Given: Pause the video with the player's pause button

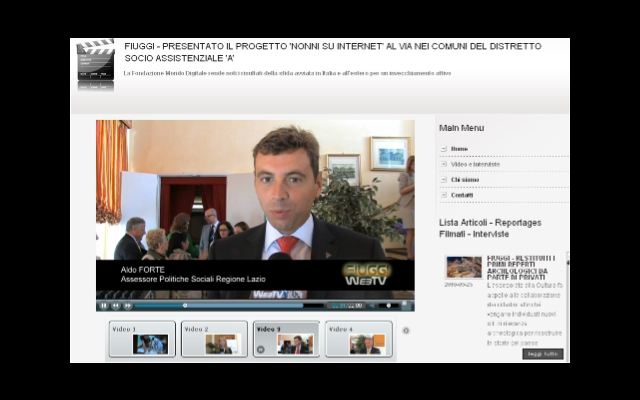Looking at the screenshot, I should 104,305.
